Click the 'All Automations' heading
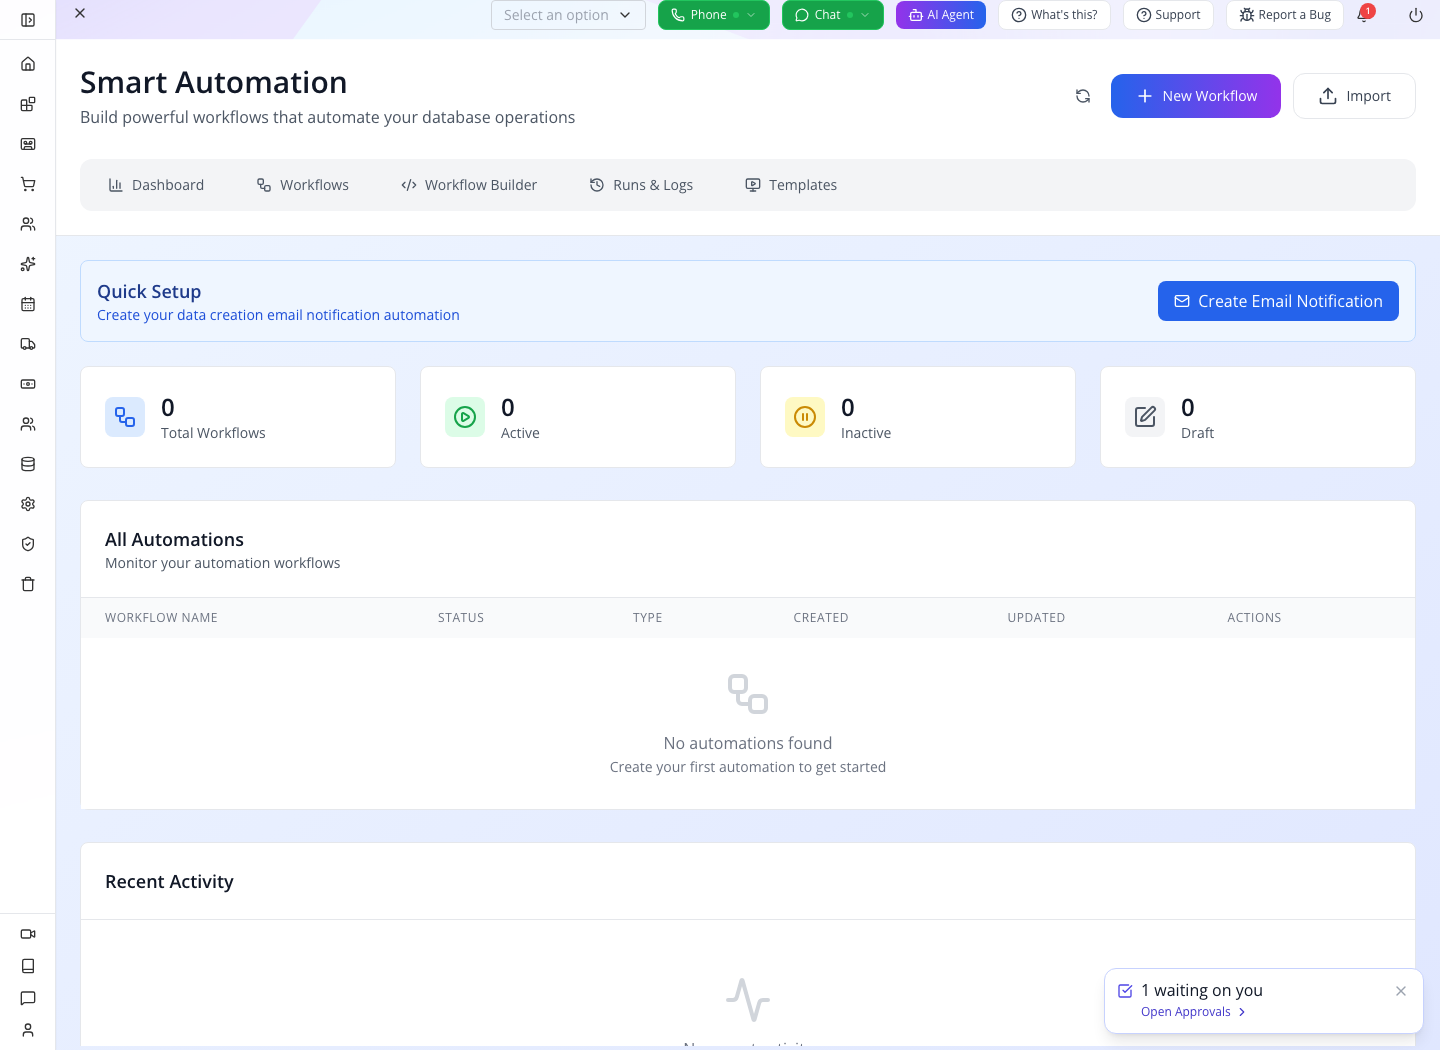The height and width of the screenshot is (1050, 1440). pyautogui.click(x=174, y=539)
